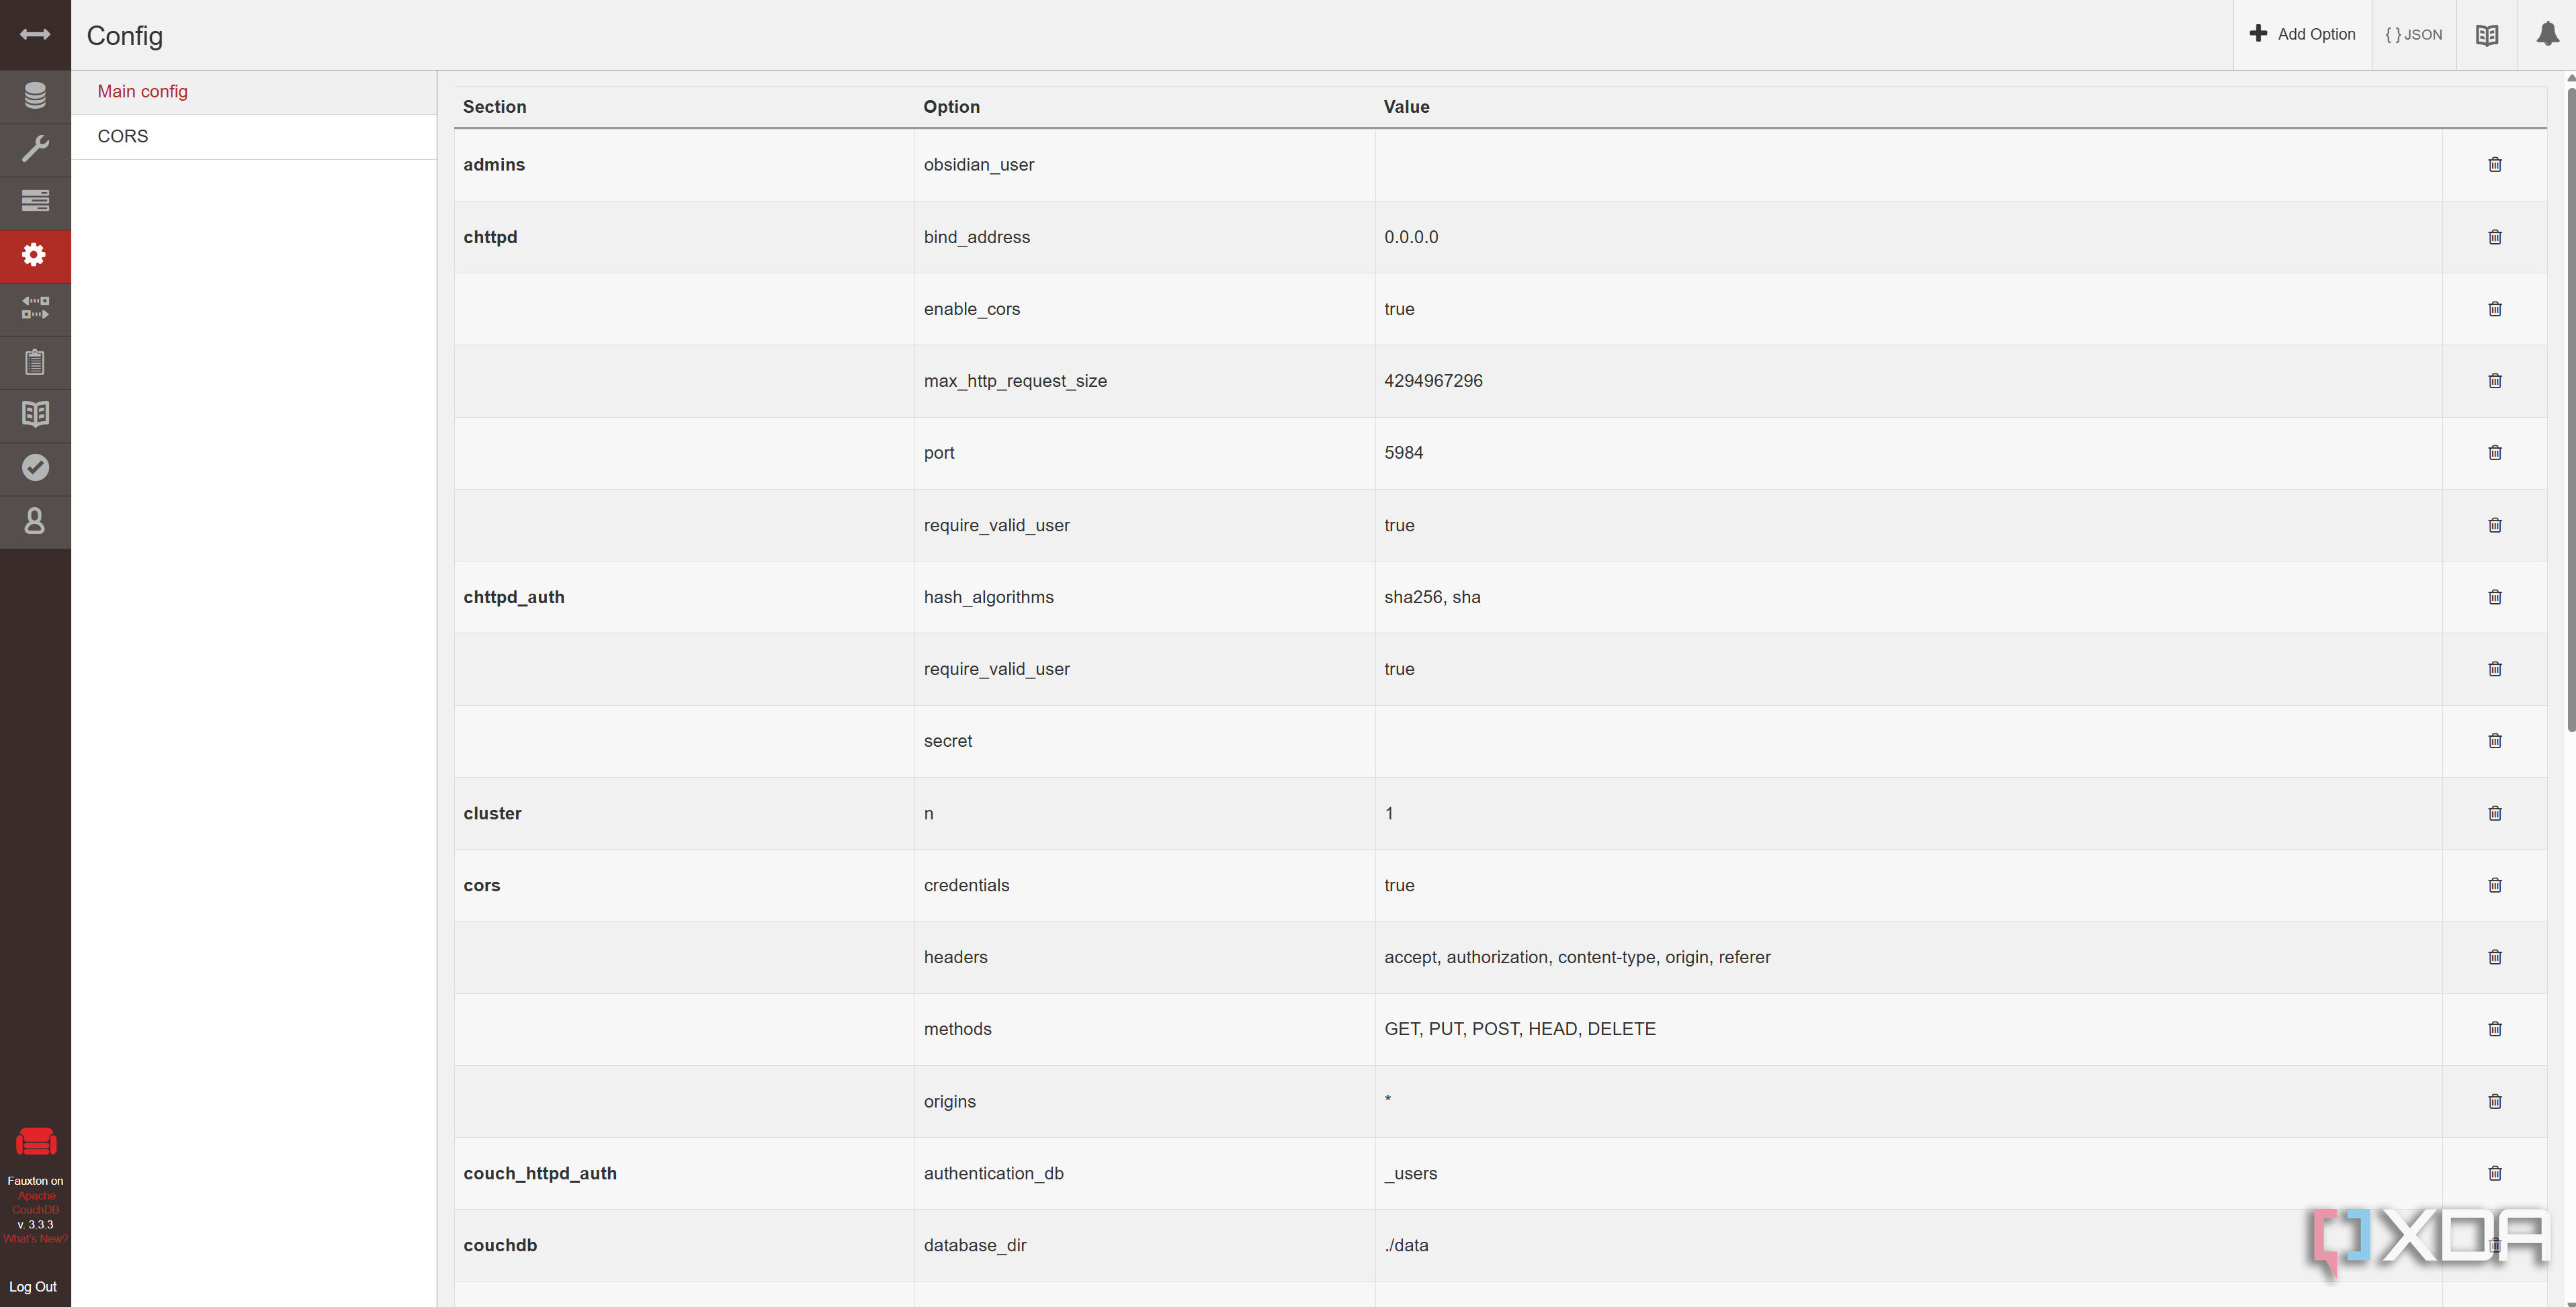The image size is (2576, 1307).
Task: Delete the obsidian_user admin option
Action: (x=2495, y=165)
